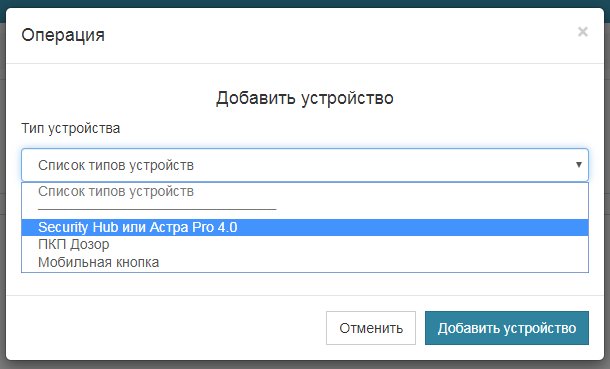Click the empty dialog body area below the dropdown list

(x=305, y=284)
